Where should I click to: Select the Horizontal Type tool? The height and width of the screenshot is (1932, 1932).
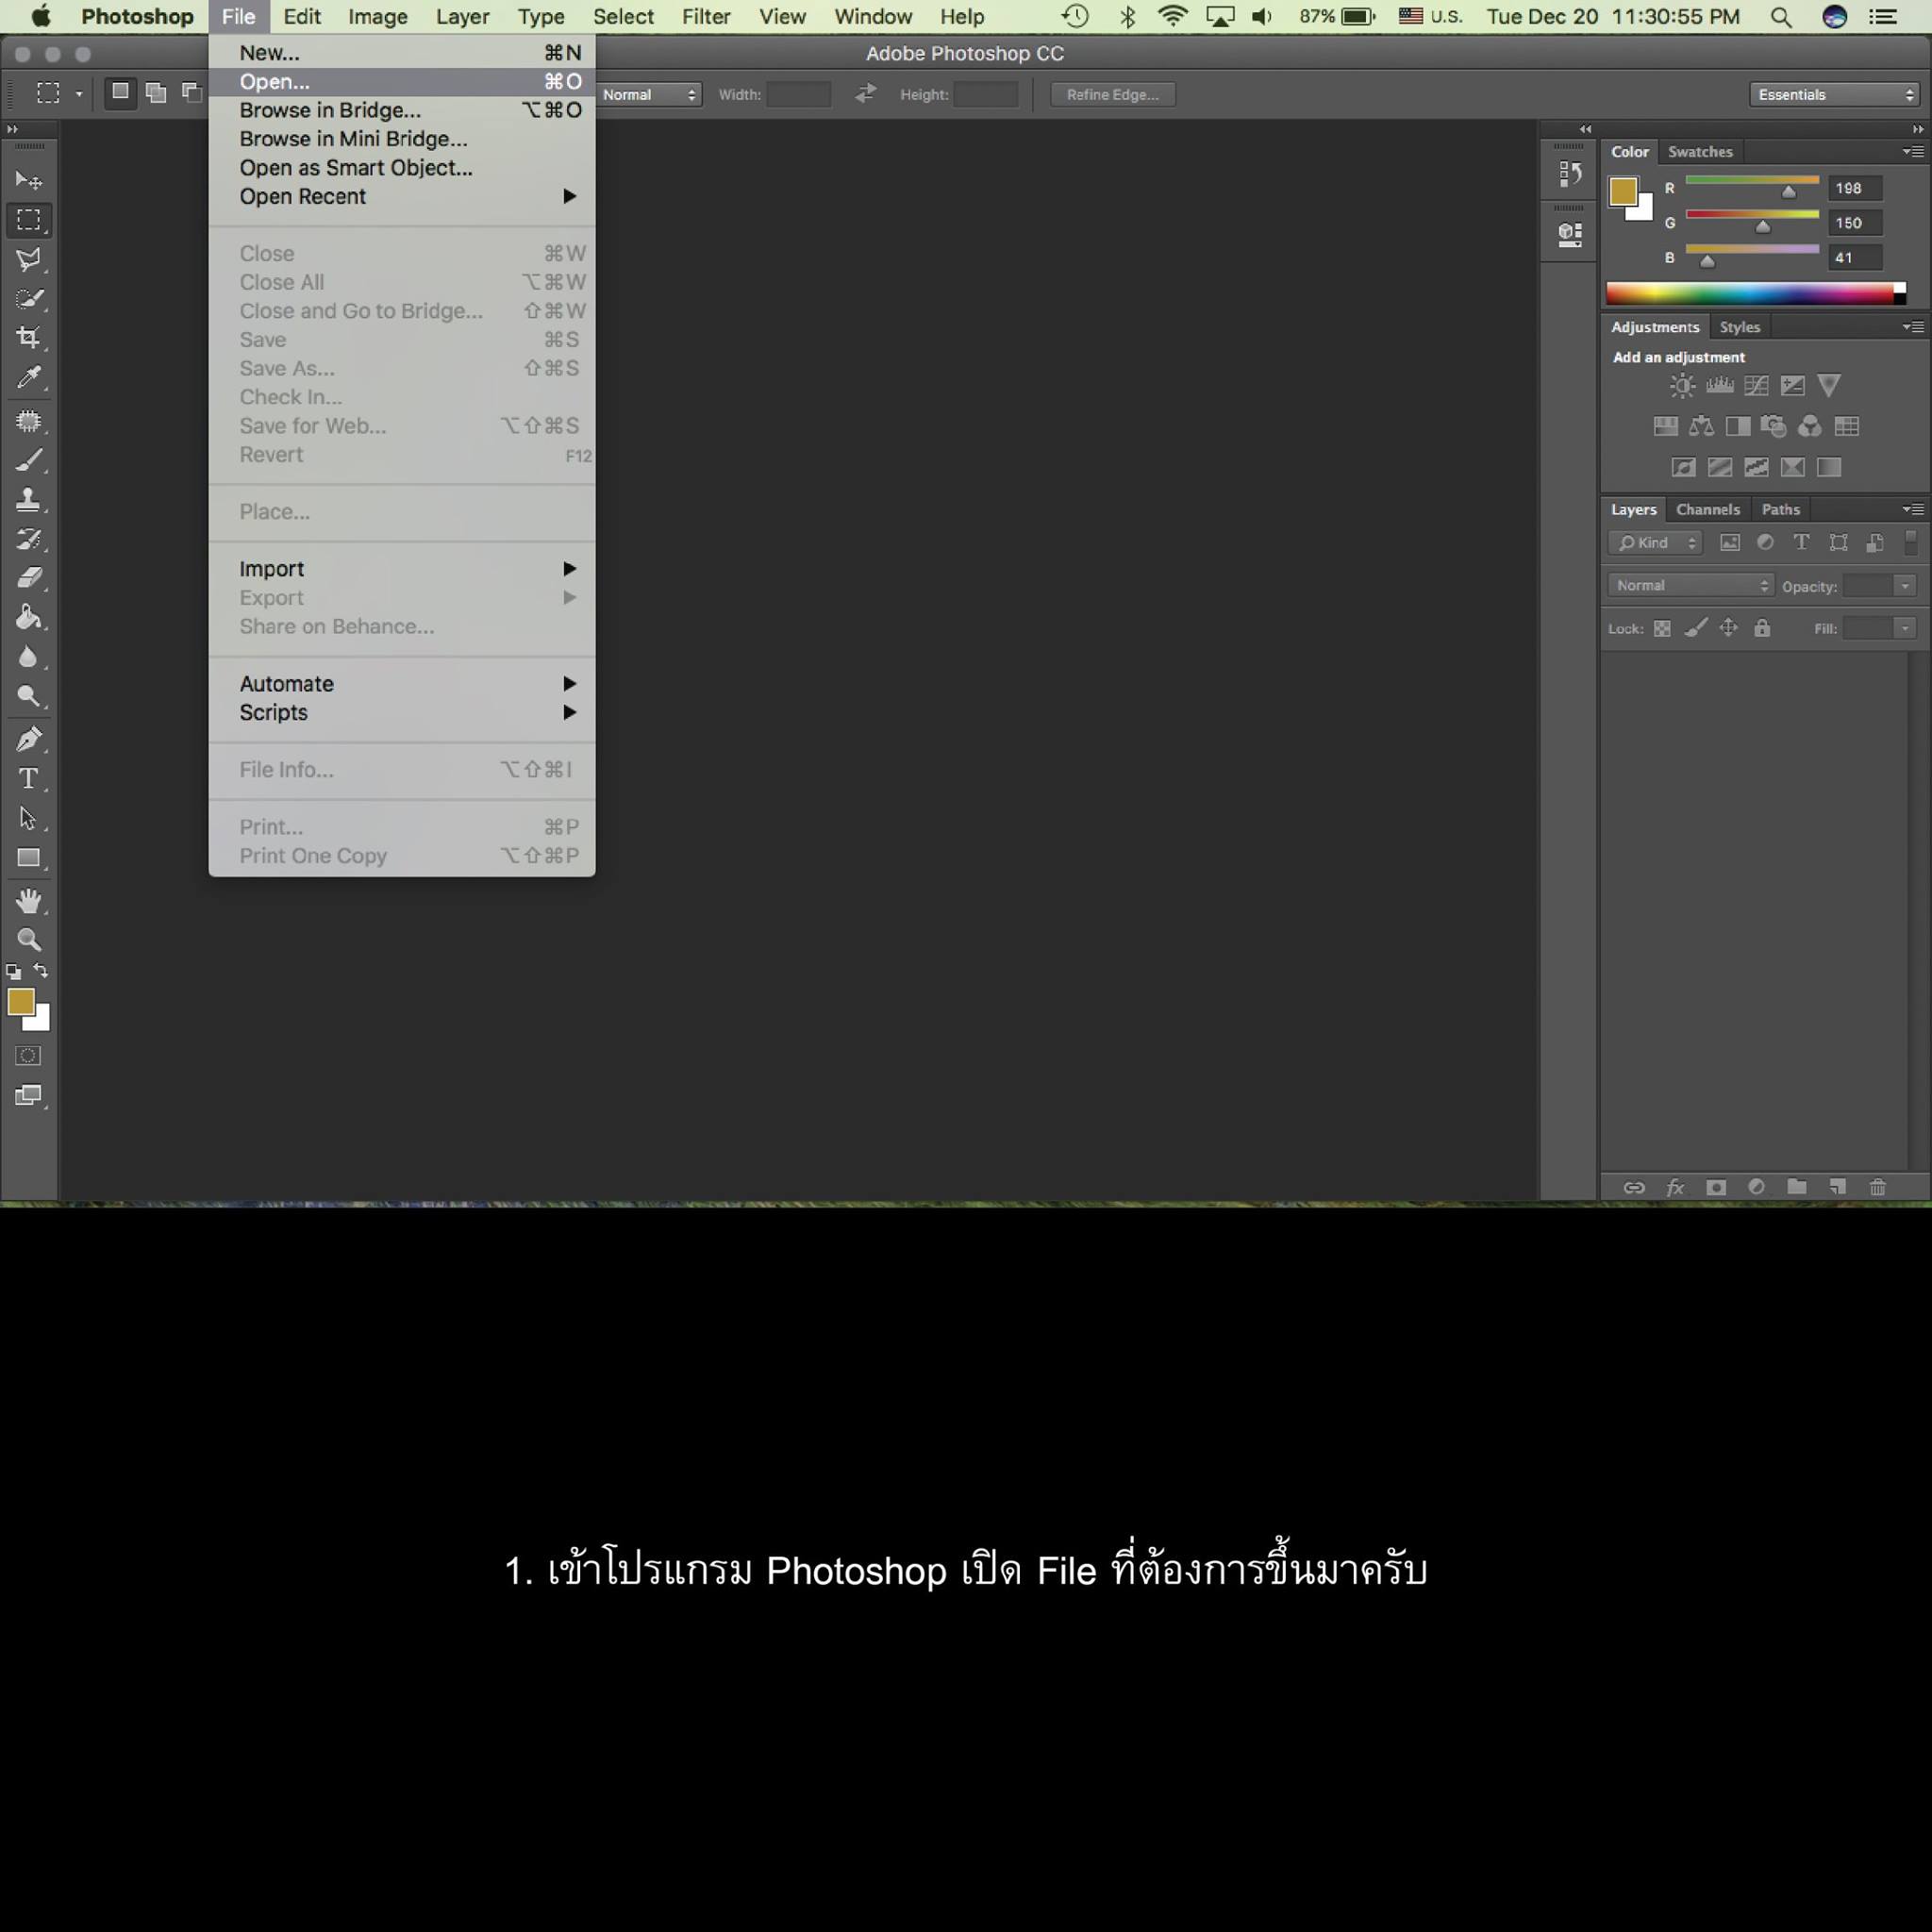[29, 779]
